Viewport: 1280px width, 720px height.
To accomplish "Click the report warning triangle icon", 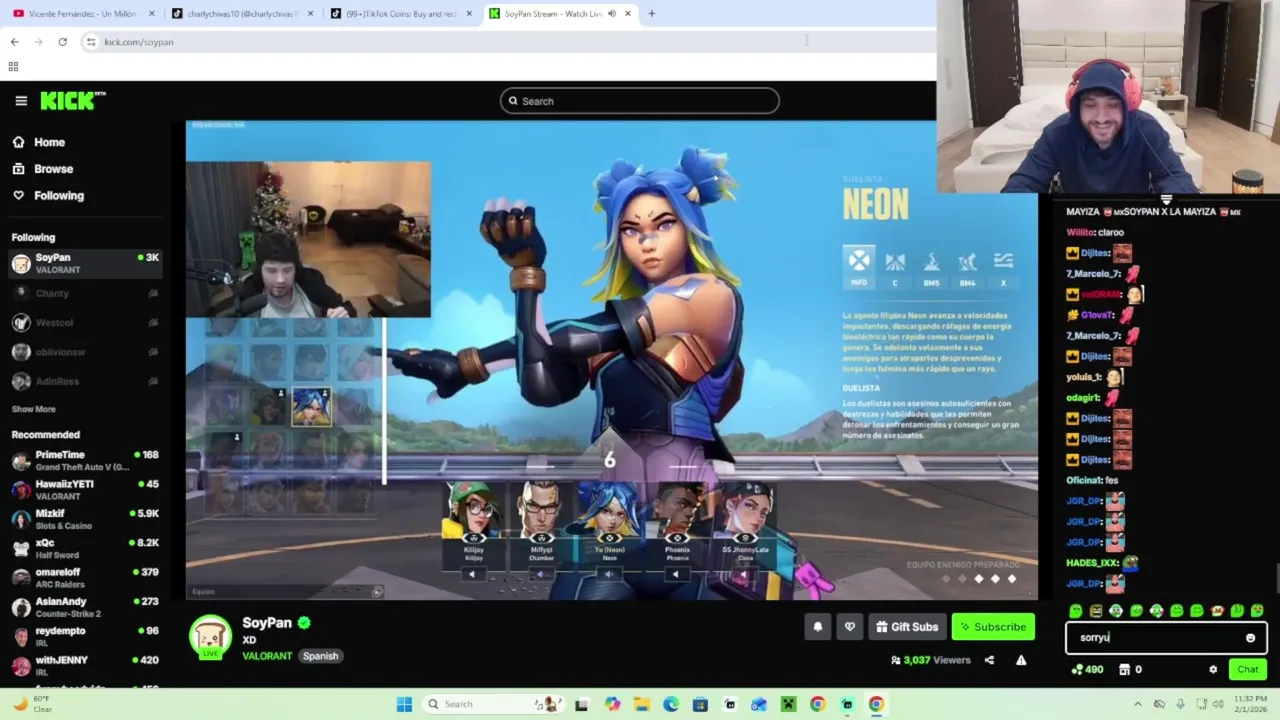I will (x=1021, y=660).
